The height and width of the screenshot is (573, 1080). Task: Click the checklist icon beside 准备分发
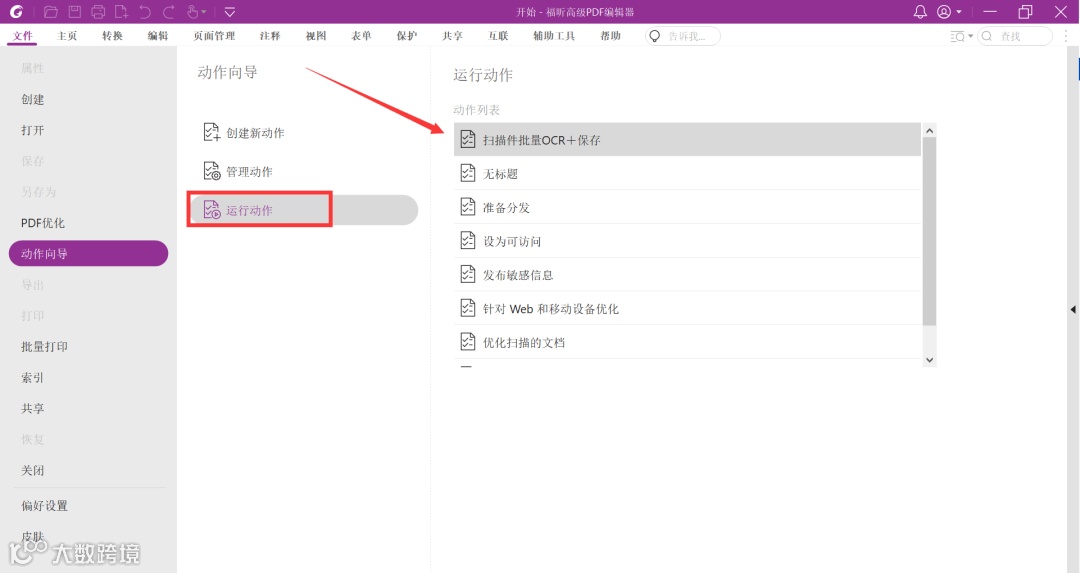point(468,207)
